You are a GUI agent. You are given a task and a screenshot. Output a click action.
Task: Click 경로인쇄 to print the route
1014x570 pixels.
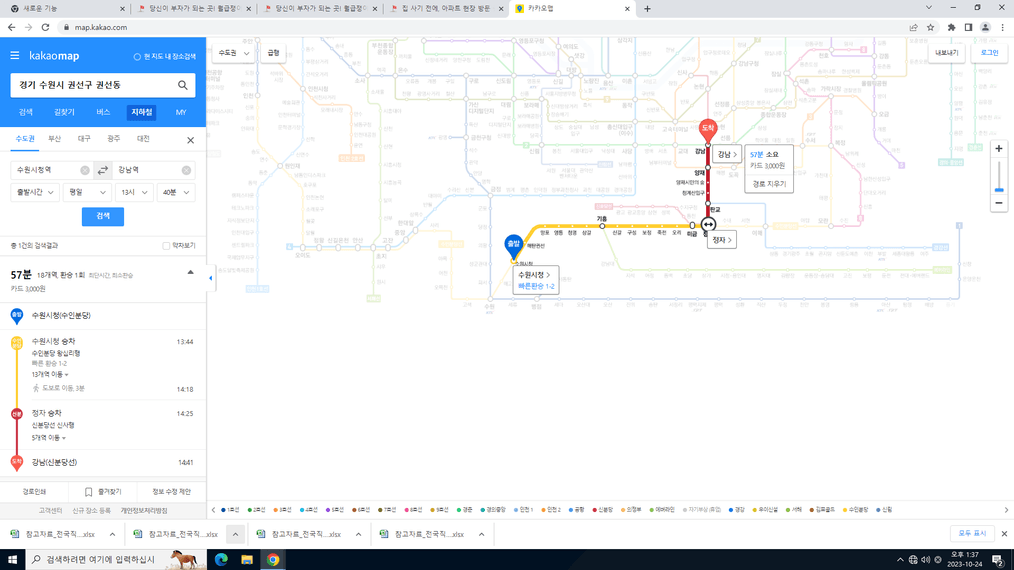click(x=35, y=492)
